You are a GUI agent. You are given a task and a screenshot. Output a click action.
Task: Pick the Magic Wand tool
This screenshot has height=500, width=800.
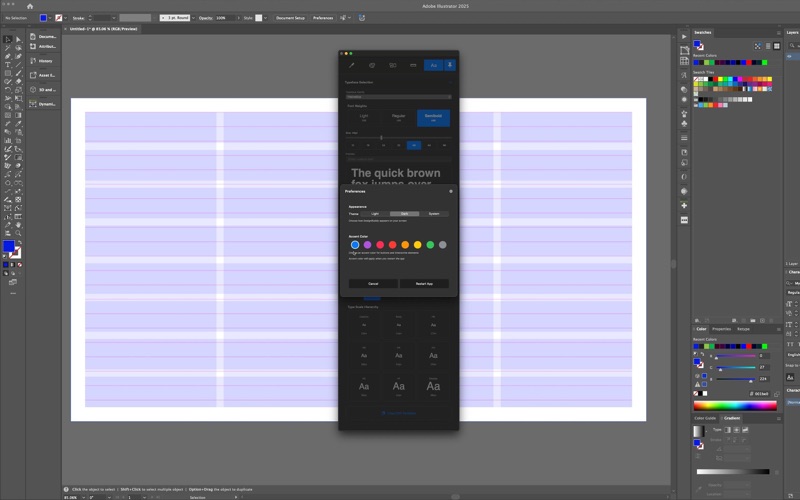pos(8,48)
